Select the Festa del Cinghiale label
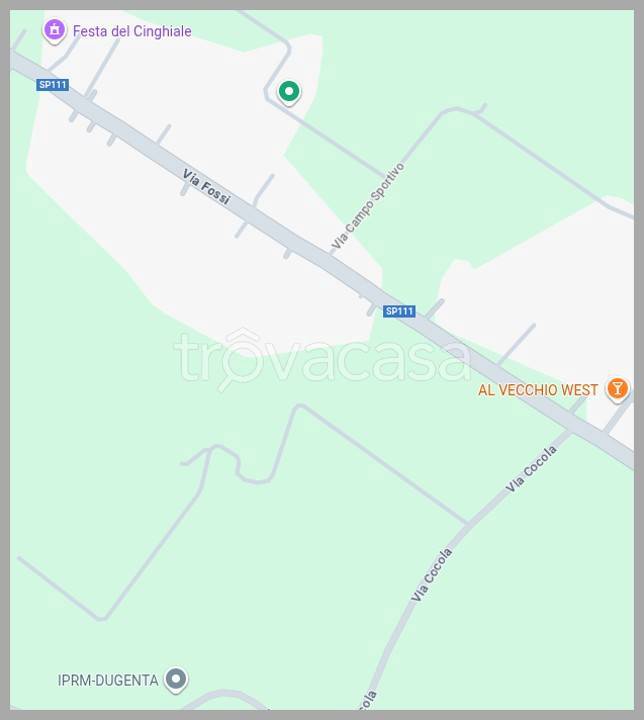This screenshot has height=720, width=644. point(132,31)
